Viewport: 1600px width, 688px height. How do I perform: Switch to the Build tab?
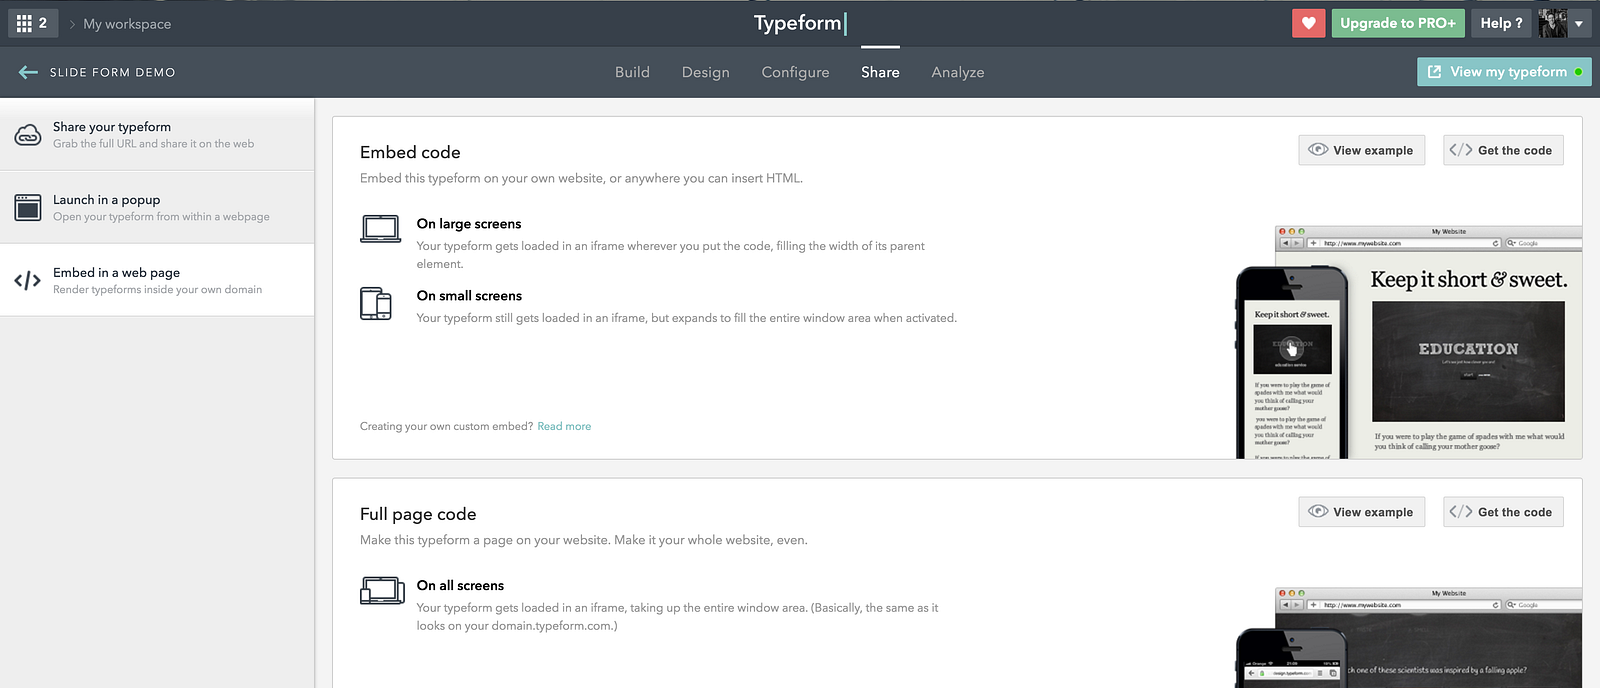point(632,72)
